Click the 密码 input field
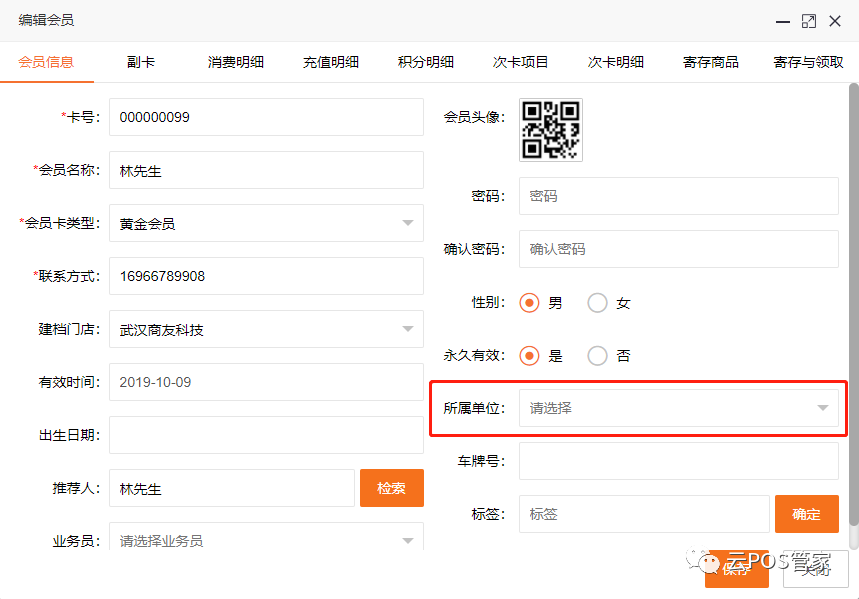This screenshot has width=859, height=599. click(679, 196)
